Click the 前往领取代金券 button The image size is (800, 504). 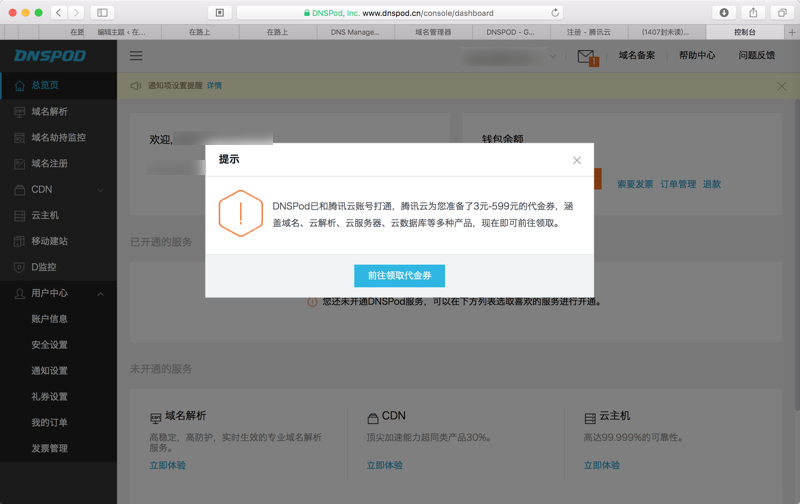coord(399,275)
